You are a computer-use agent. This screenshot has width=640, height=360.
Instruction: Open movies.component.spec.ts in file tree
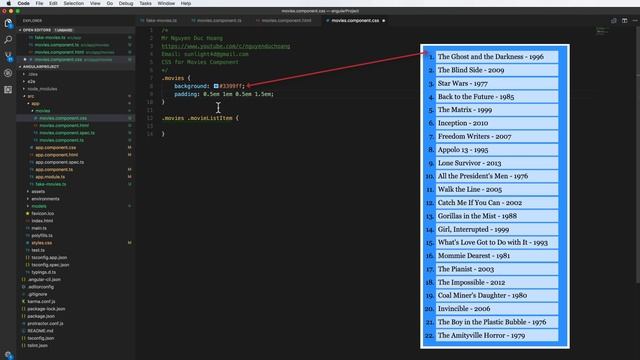coord(67,133)
